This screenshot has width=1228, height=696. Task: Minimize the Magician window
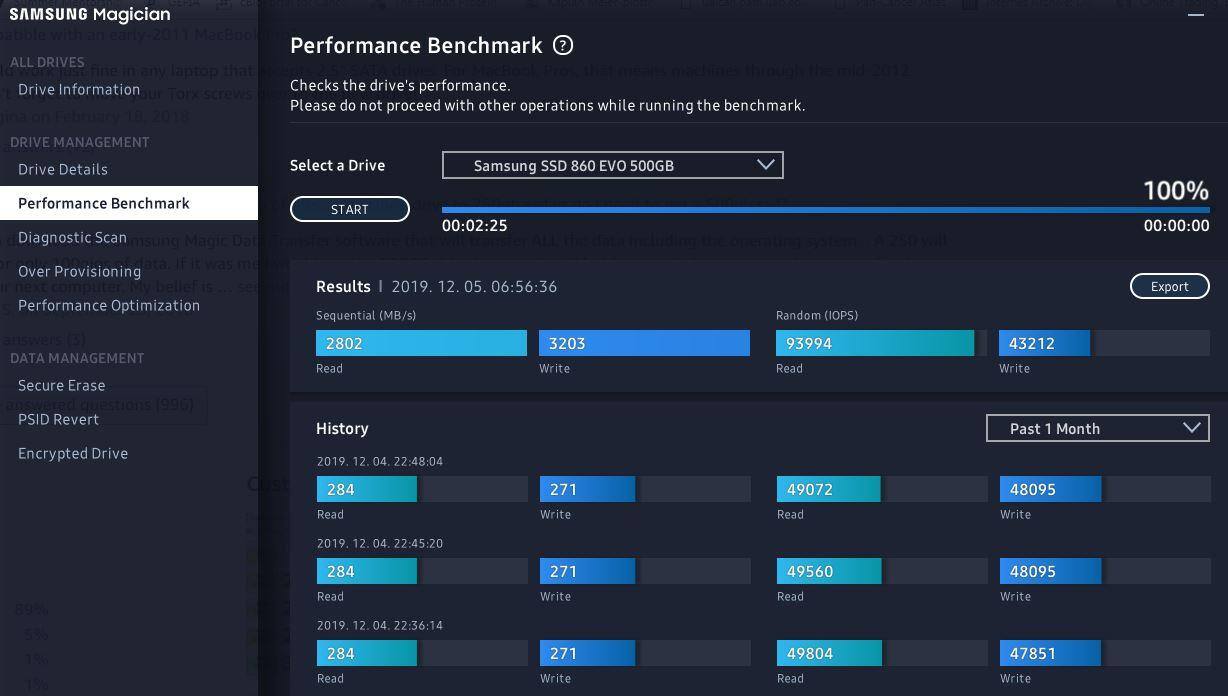(1195, 14)
